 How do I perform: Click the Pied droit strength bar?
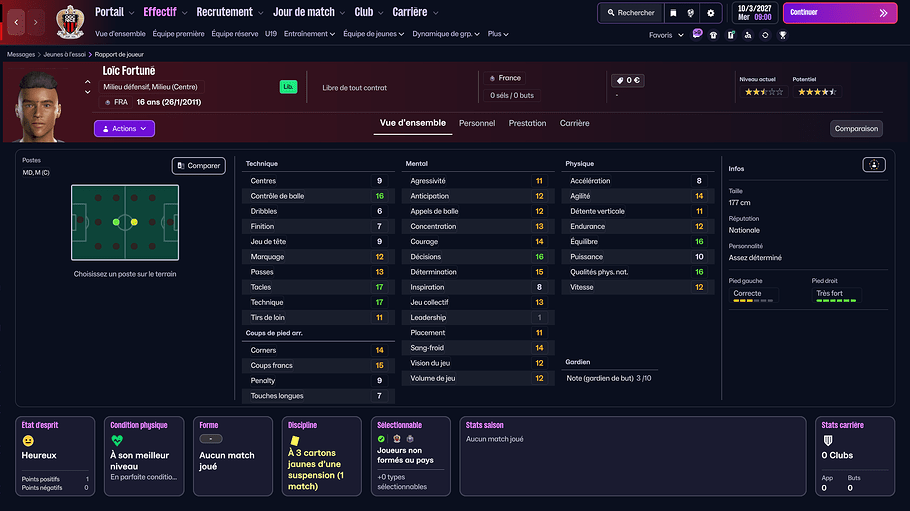pos(836,301)
